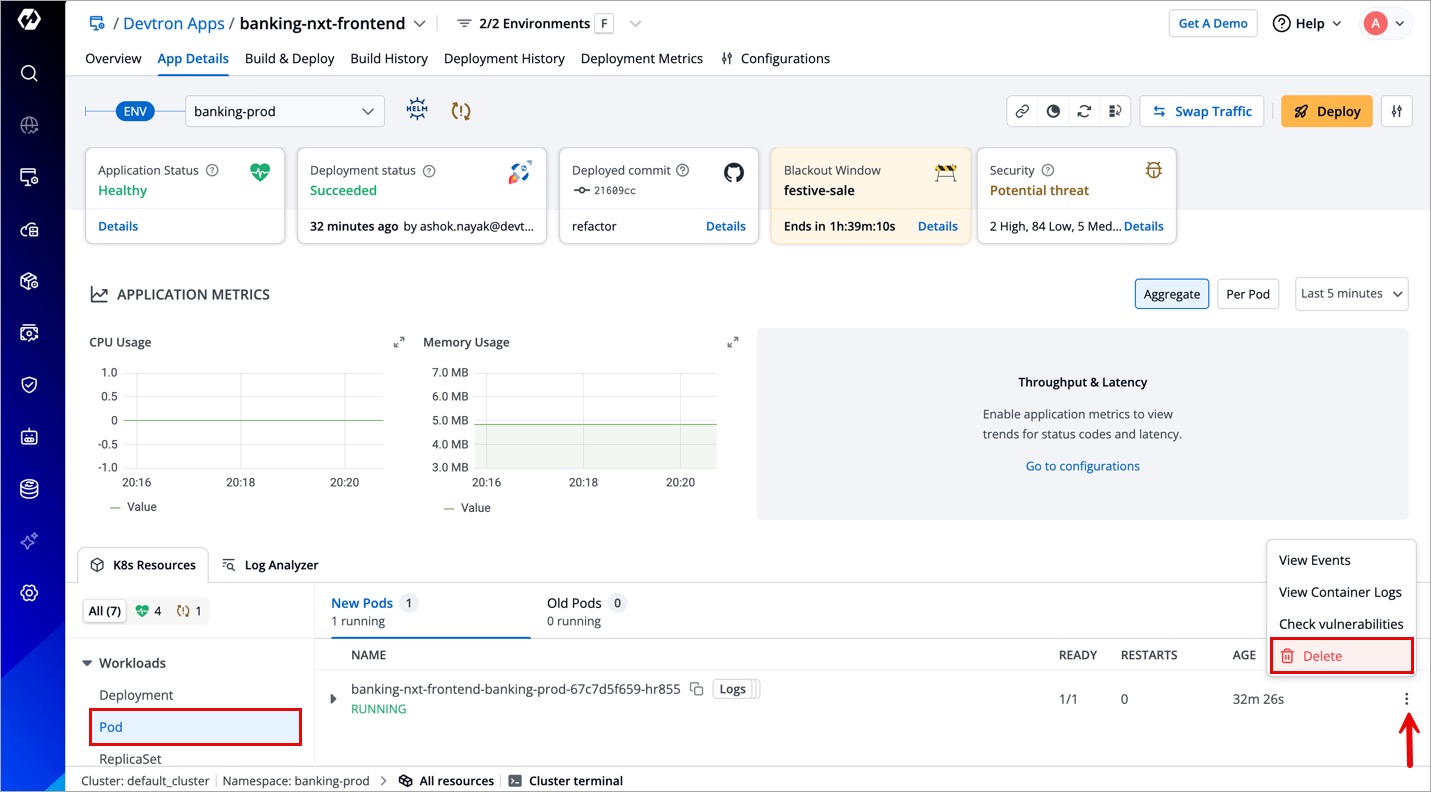Click the Deploy button
This screenshot has width=1431, height=792.
(1327, 112)
